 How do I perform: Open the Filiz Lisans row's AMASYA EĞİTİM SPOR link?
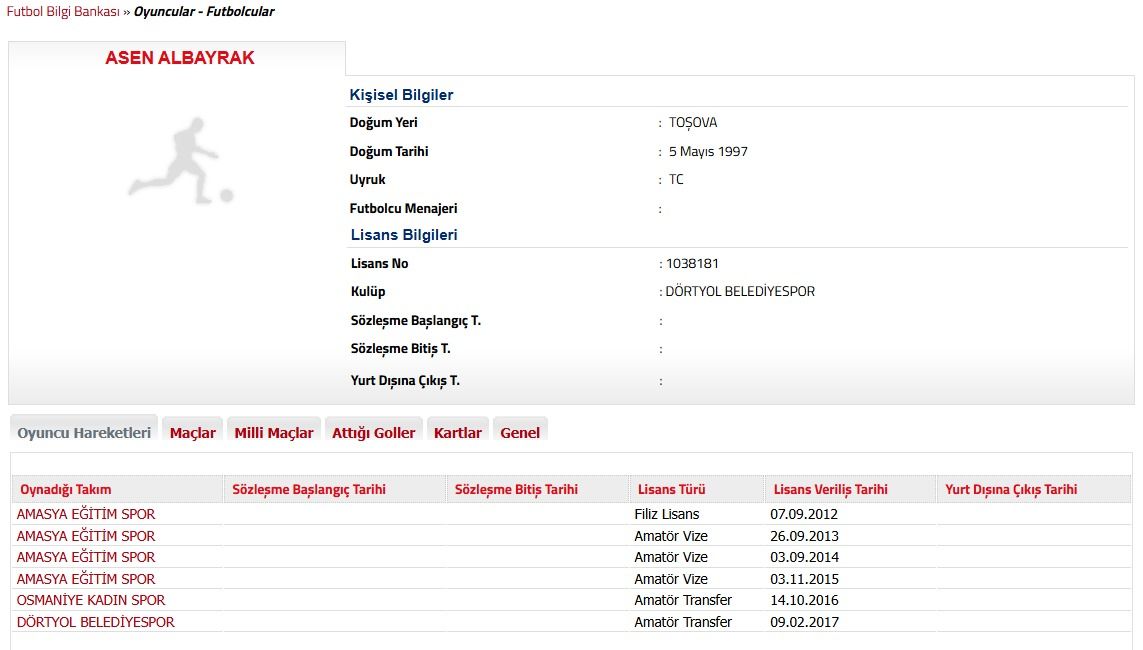point(86,514)
